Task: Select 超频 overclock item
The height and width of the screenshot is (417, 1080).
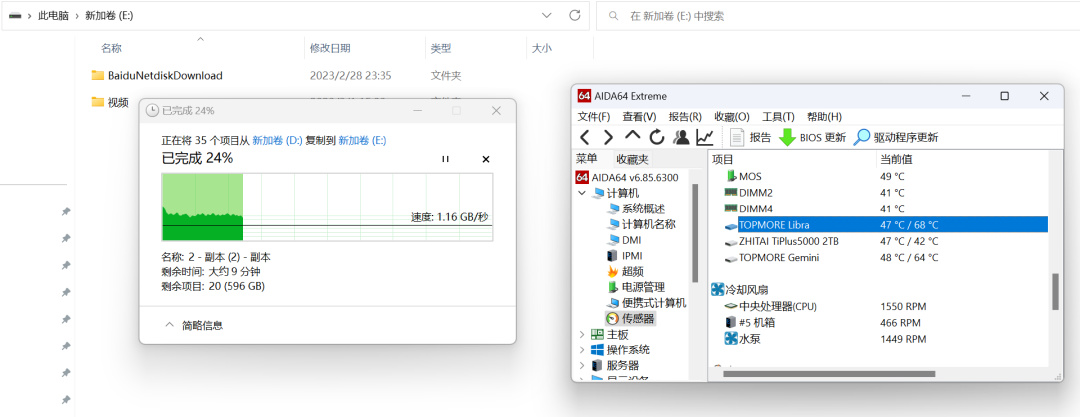Action: pos(625,272)
